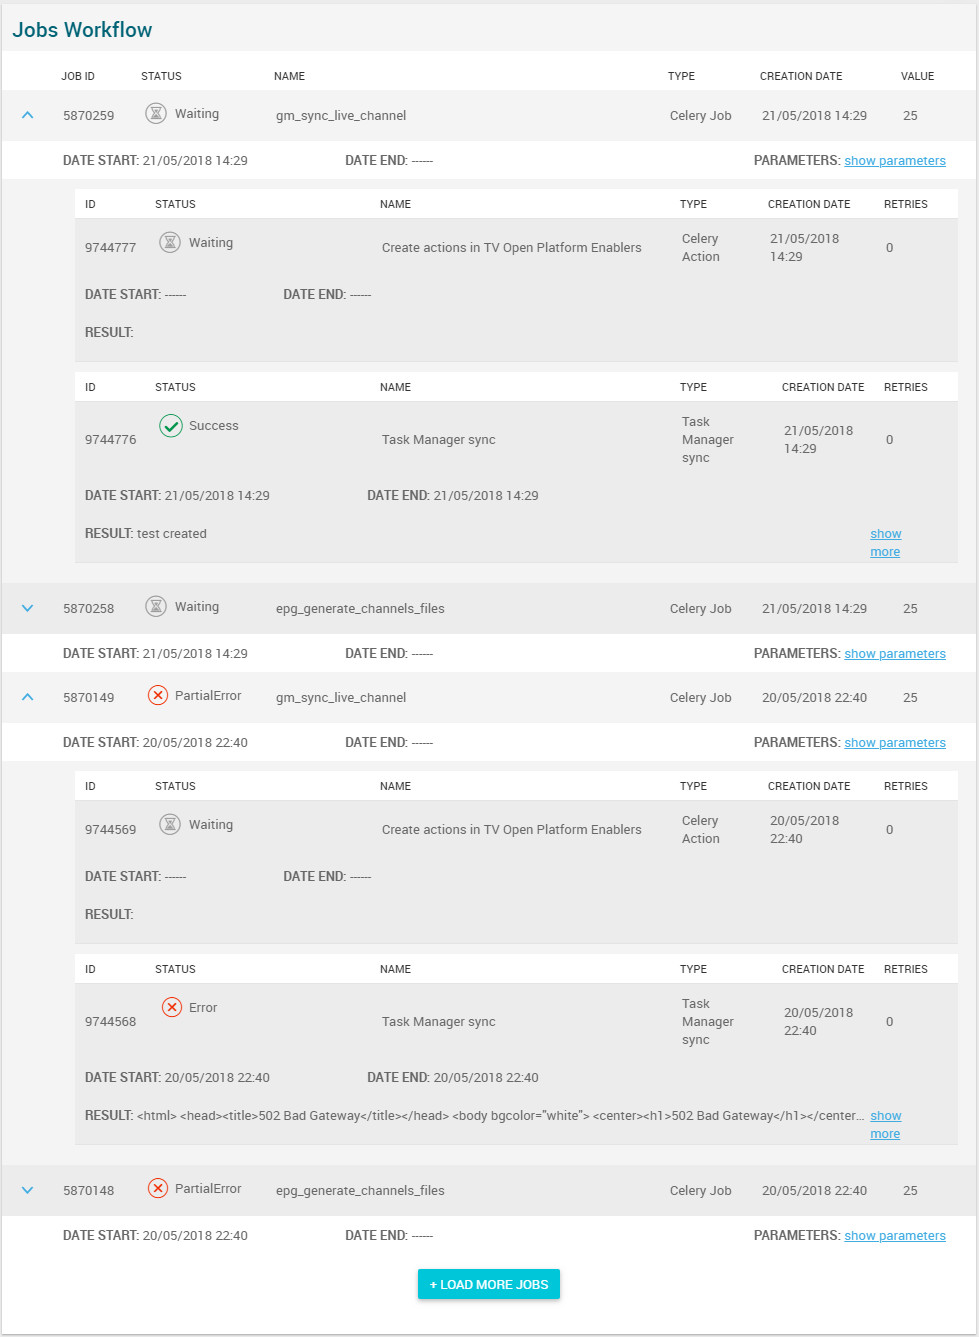Show more of 'test created' result

[x=885, y=542]
